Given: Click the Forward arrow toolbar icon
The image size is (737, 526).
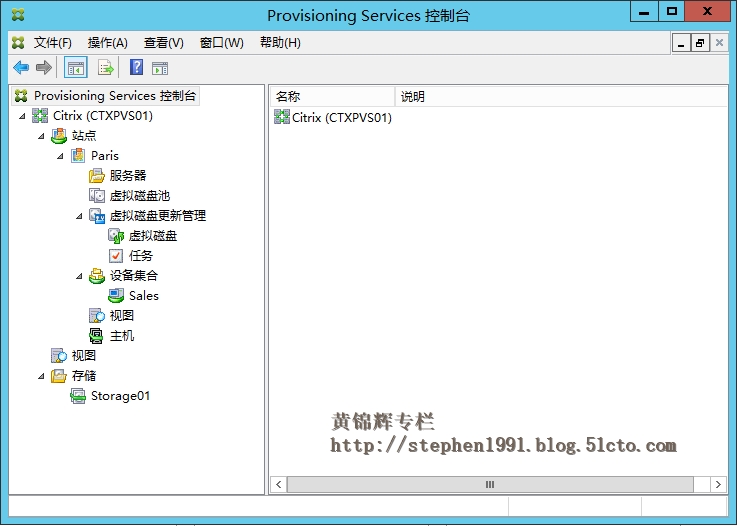Looking at the screenshot, I should (x=44, y=68).
